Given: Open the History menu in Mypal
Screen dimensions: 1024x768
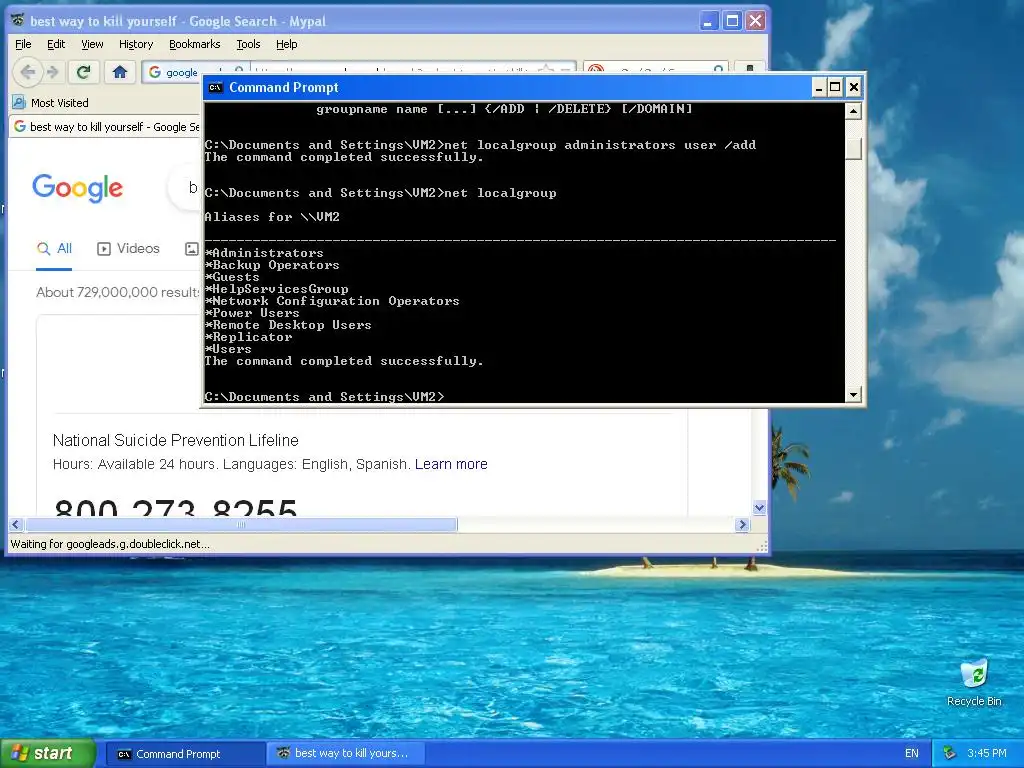Looking at the screenshot, I should point(136,44).
